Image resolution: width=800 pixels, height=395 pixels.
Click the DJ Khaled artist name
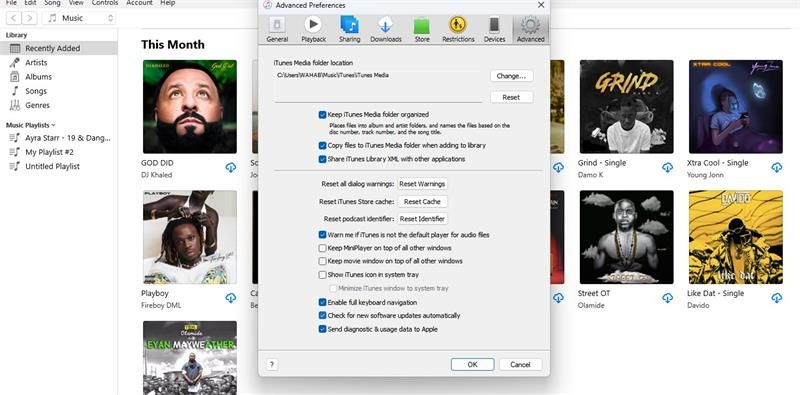click(x=157, y=175)
